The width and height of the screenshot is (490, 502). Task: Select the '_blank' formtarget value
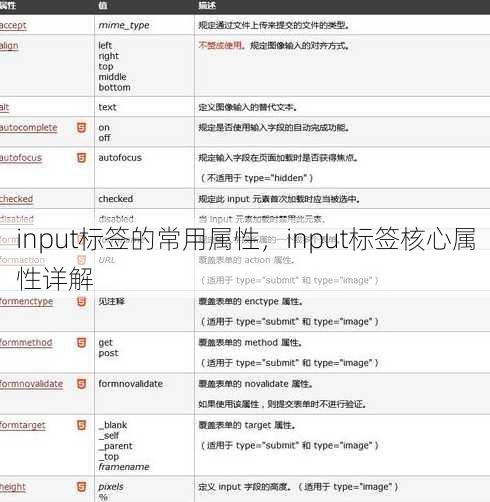[113, 425]
